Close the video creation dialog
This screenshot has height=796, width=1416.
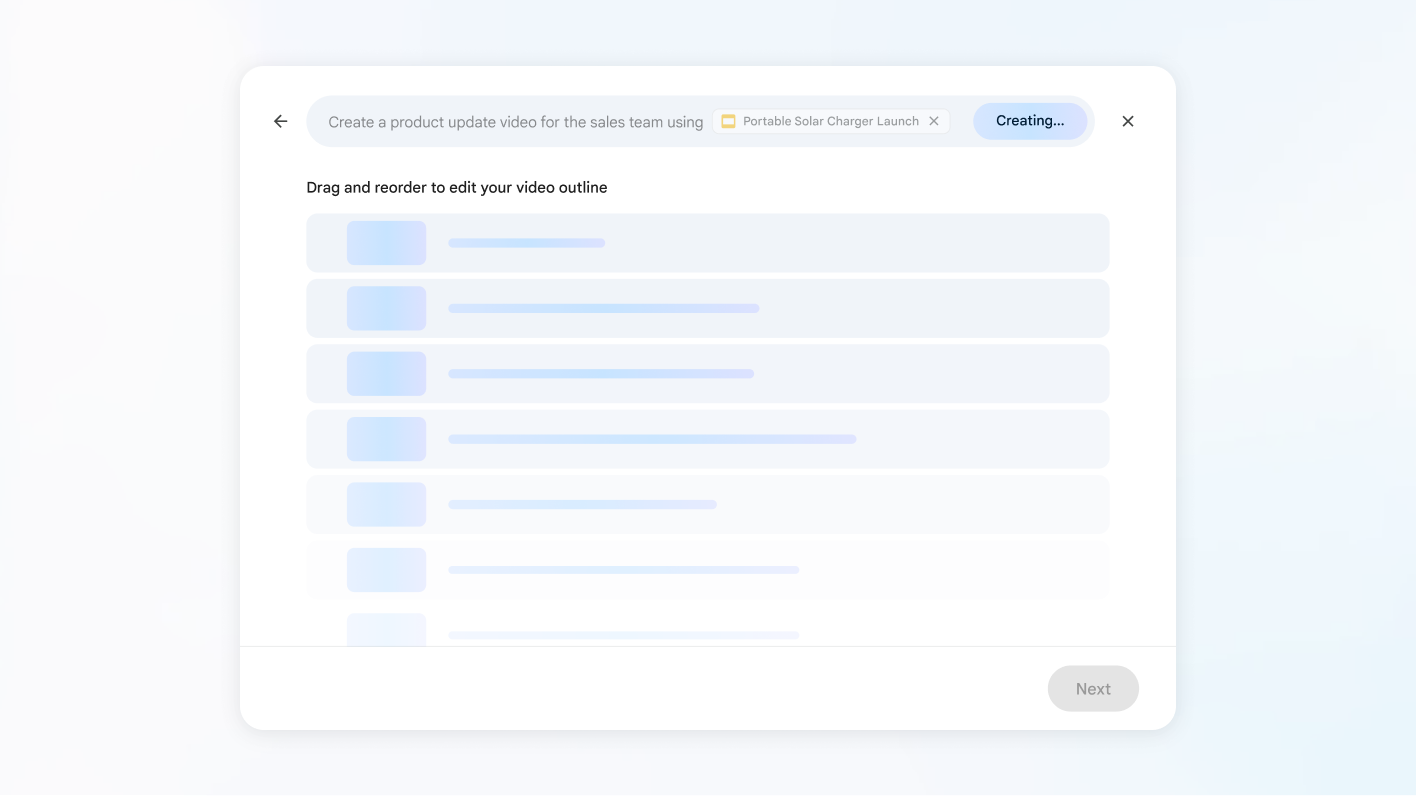point(1128,121)
